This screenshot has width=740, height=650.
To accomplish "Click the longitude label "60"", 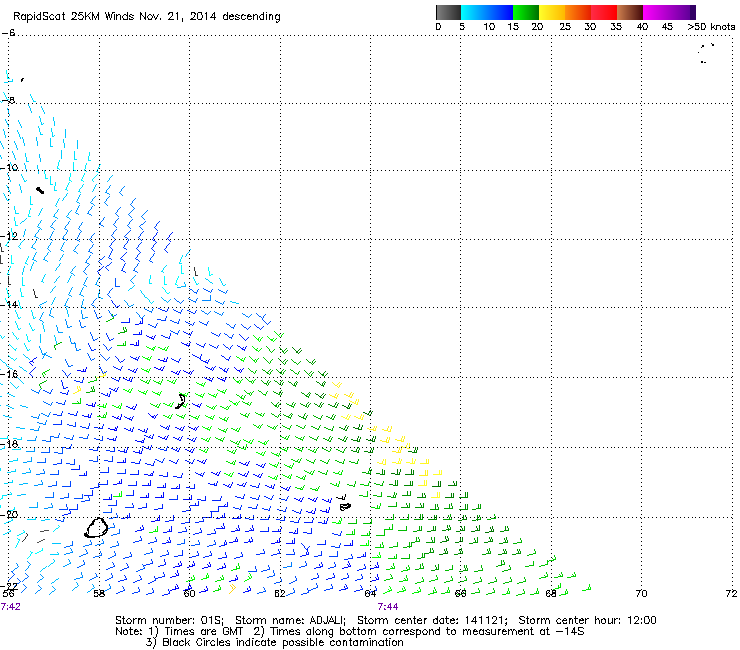I will coord(189,593).
